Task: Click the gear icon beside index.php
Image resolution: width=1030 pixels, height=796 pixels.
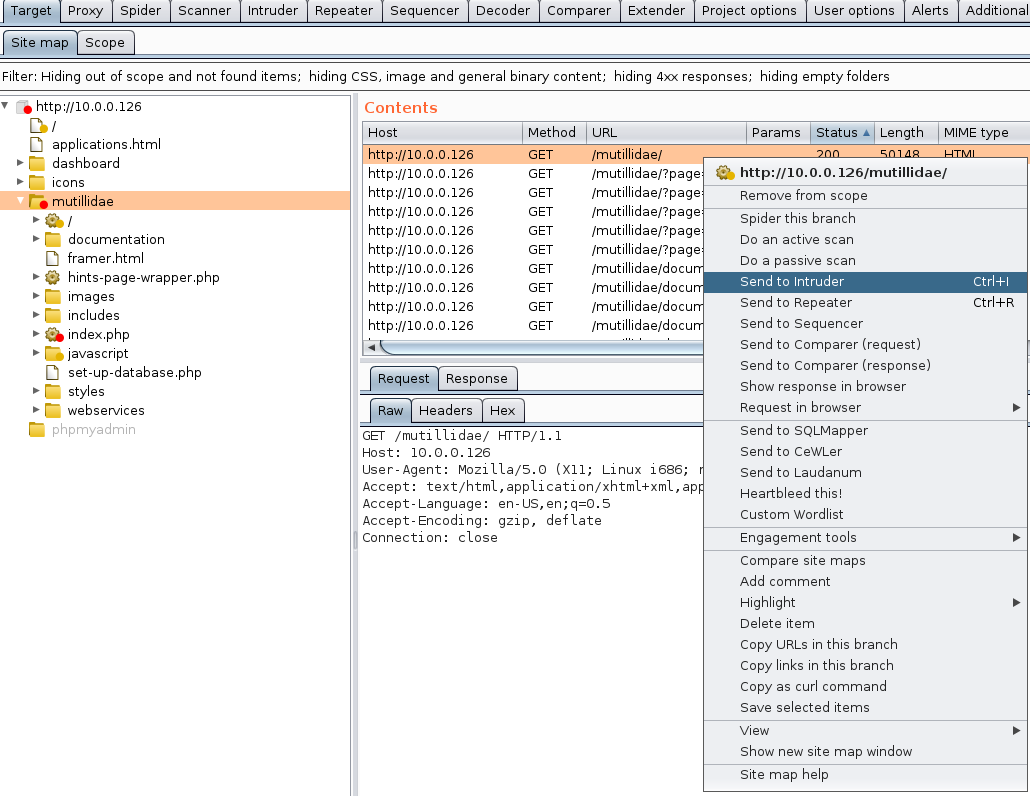Action: point(54,335)
